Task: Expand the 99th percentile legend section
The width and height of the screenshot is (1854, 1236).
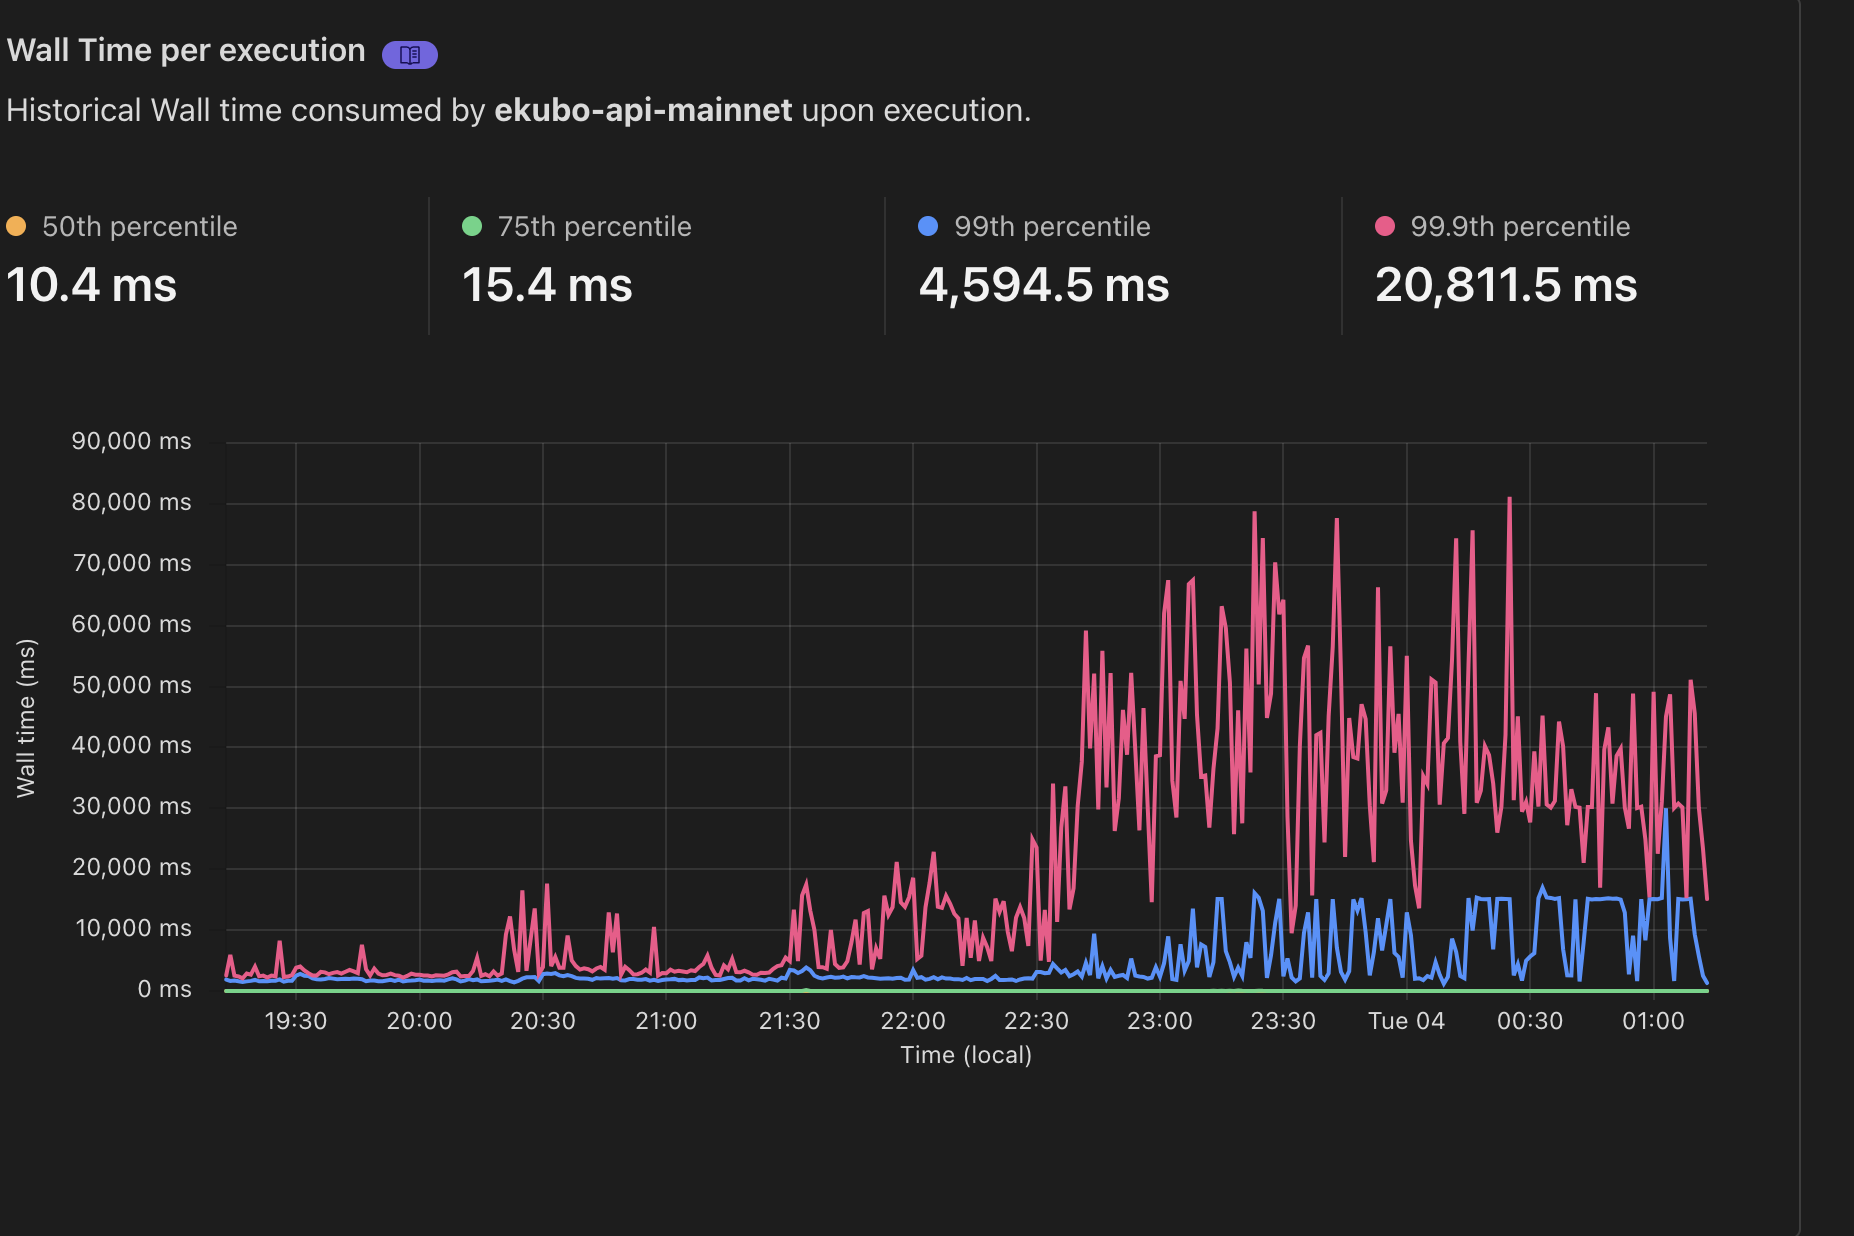Action: [1054, 226]
